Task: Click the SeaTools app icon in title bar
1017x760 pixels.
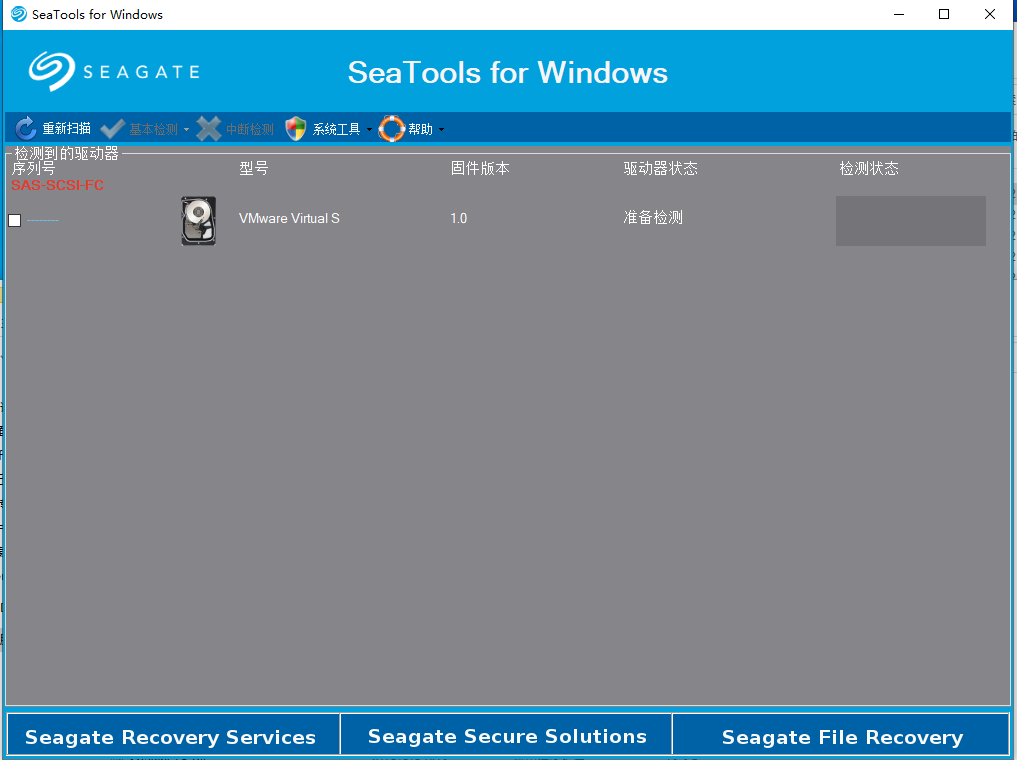Action: coord(18,14)
